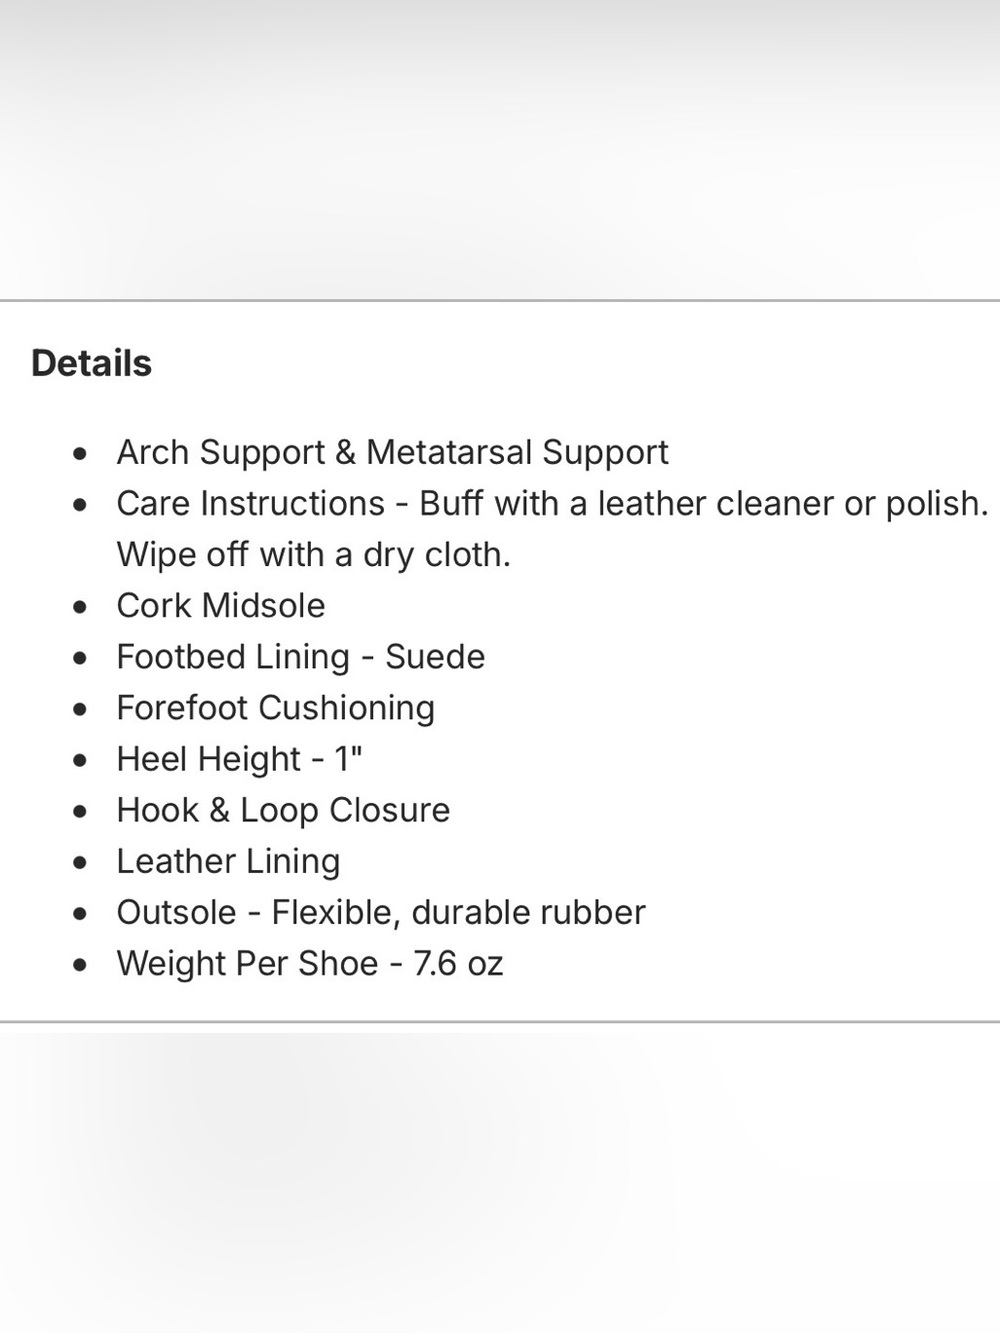Click the bullet before Heel Height

(x=80, y=760)
